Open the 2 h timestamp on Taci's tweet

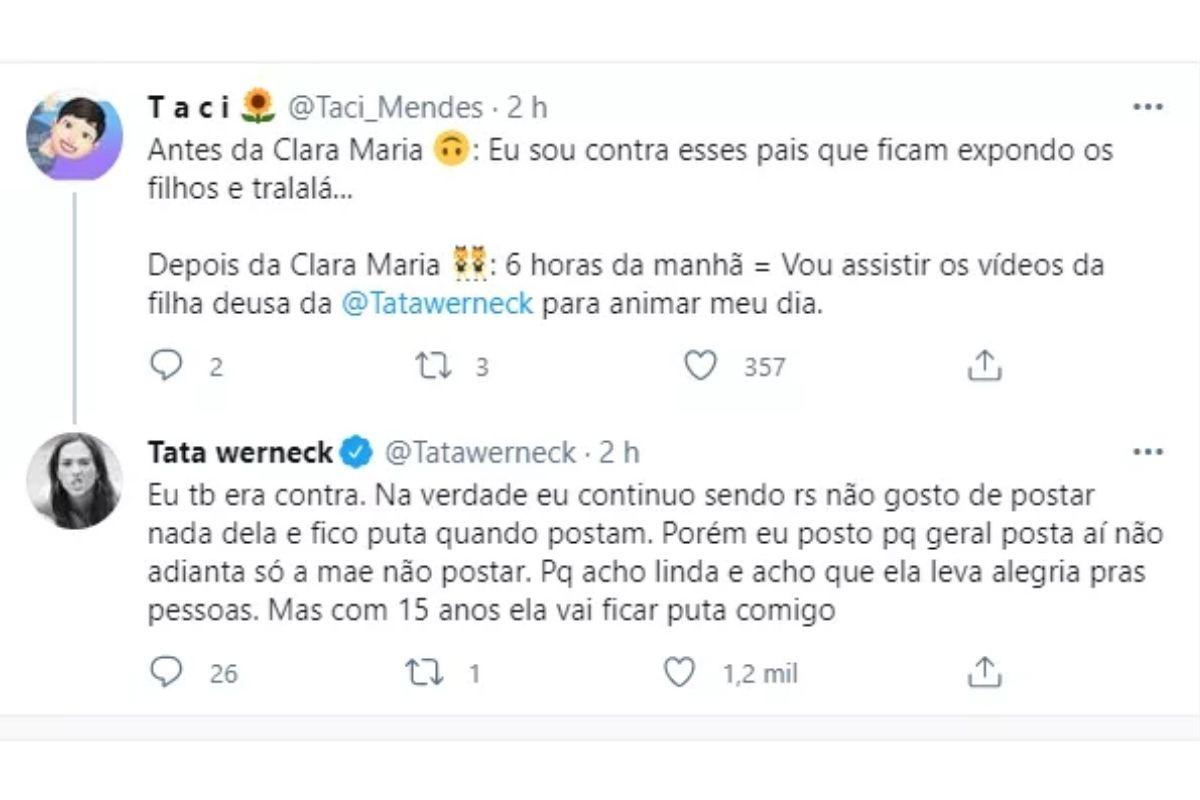(x=526, y=107)
